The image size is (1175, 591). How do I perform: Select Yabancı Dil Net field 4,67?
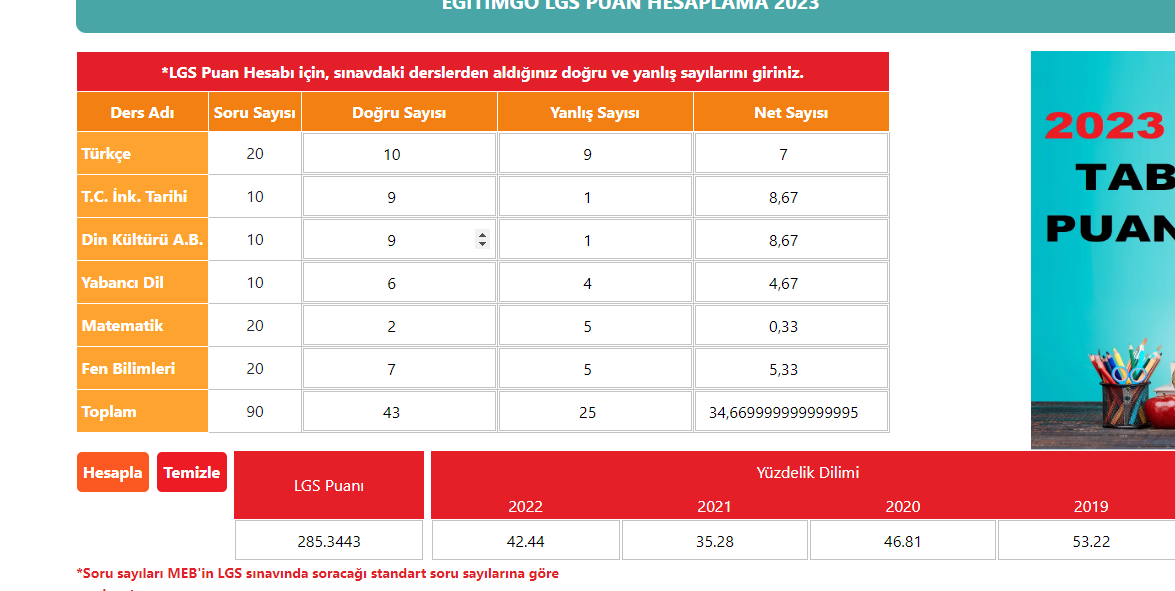pos(791,282)
